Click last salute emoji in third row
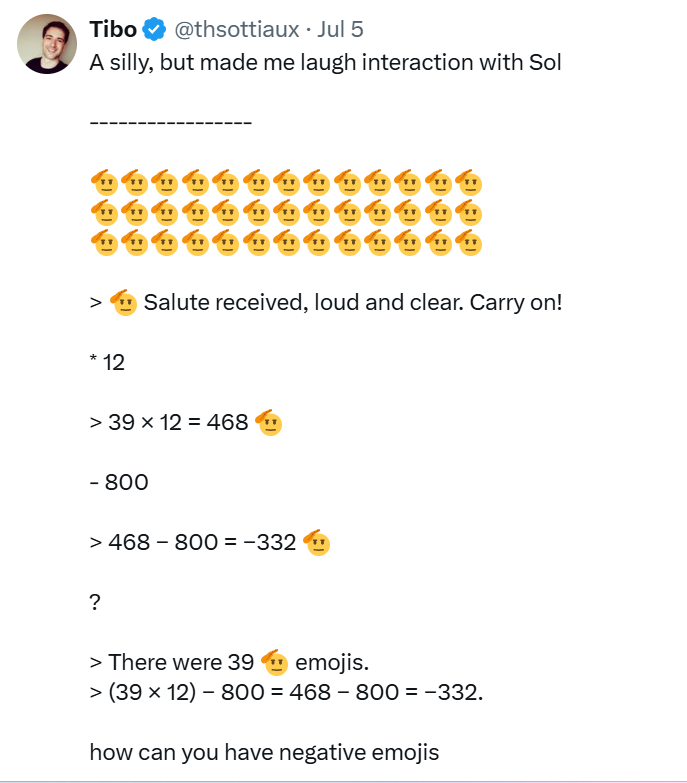 [468, 243]
